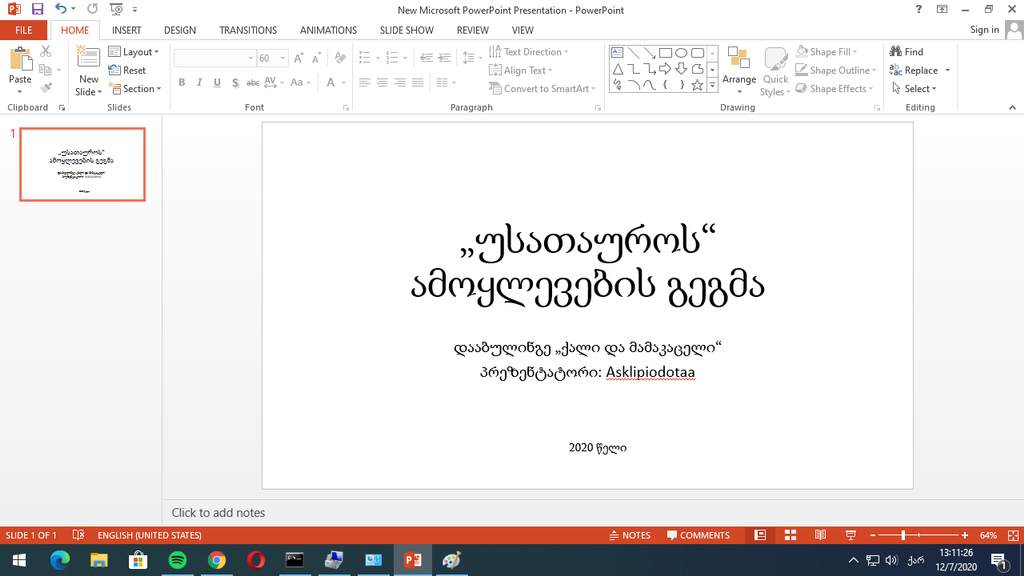Click Convert to SmartArt
1024x576 pixels.
coord(542,88)
